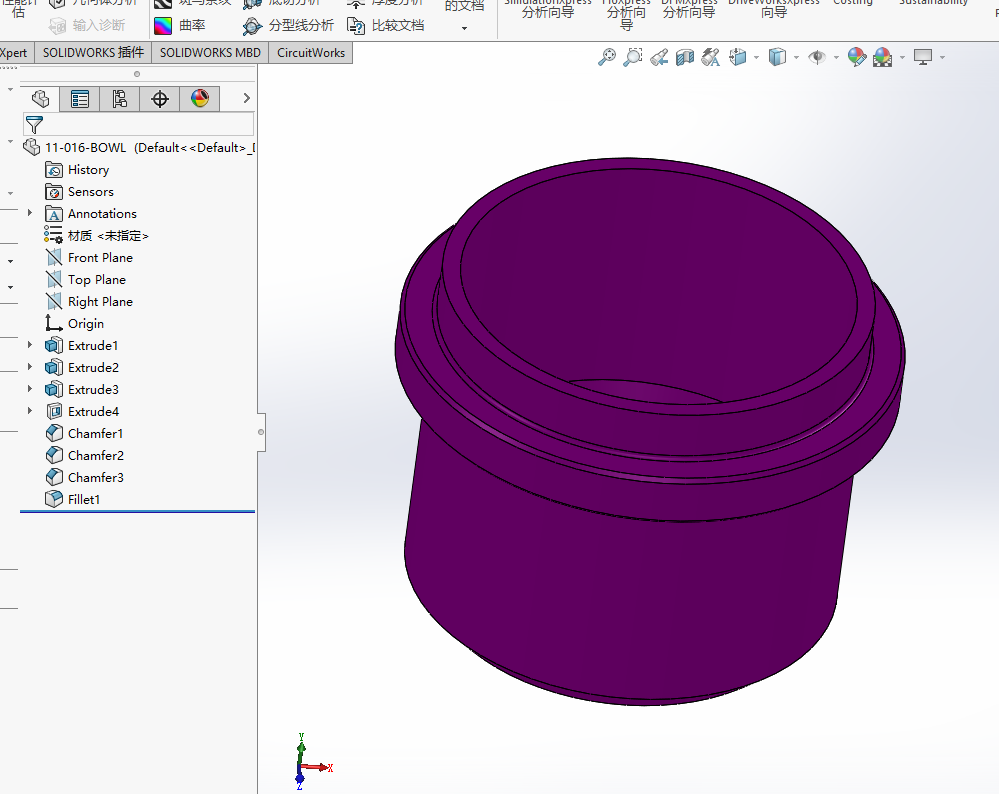Click the 曲率 curvature color swatch
The image size is (999, 794).
pyautogui.click(x=163, y=25)
